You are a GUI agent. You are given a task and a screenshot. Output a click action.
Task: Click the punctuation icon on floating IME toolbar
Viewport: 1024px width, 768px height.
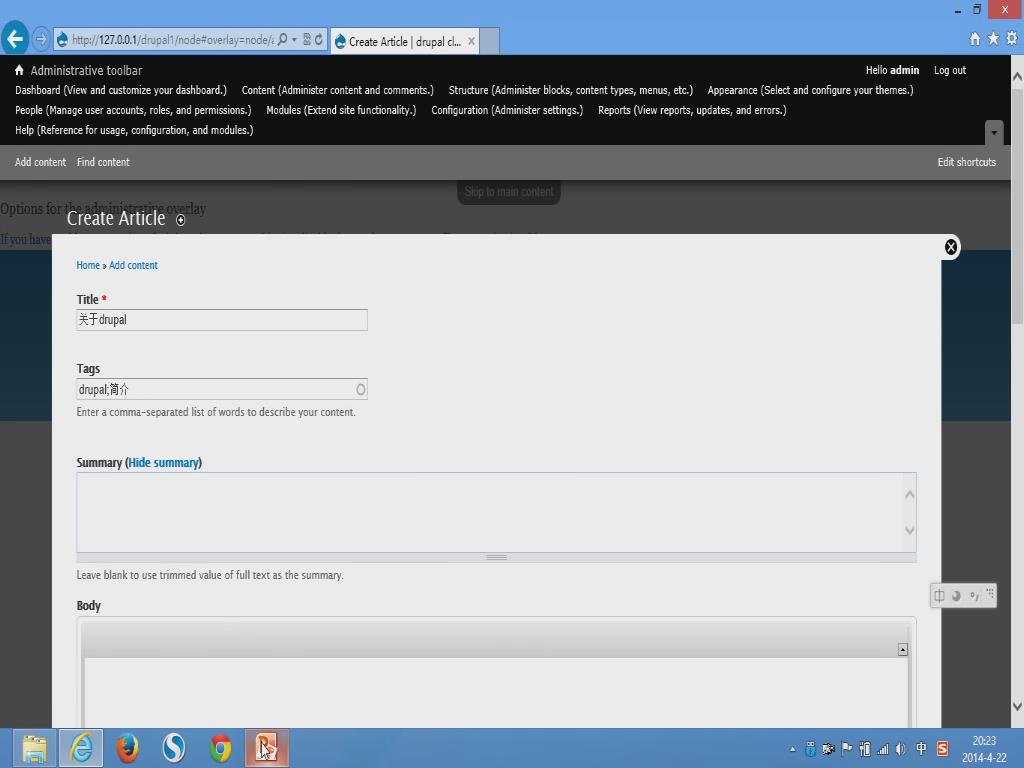(x=974, y=596)
